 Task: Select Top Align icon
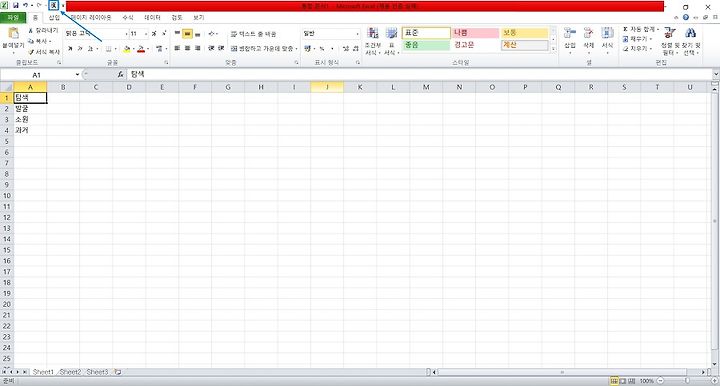[177, 34]
